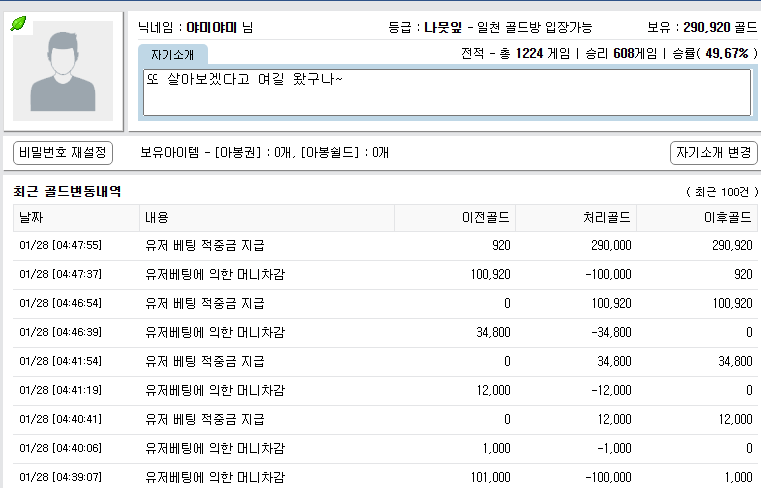Click the 최근 골드변동내역 section heading
The height and width of the screenshot is (488, 761).
click(x=67, y=190)
